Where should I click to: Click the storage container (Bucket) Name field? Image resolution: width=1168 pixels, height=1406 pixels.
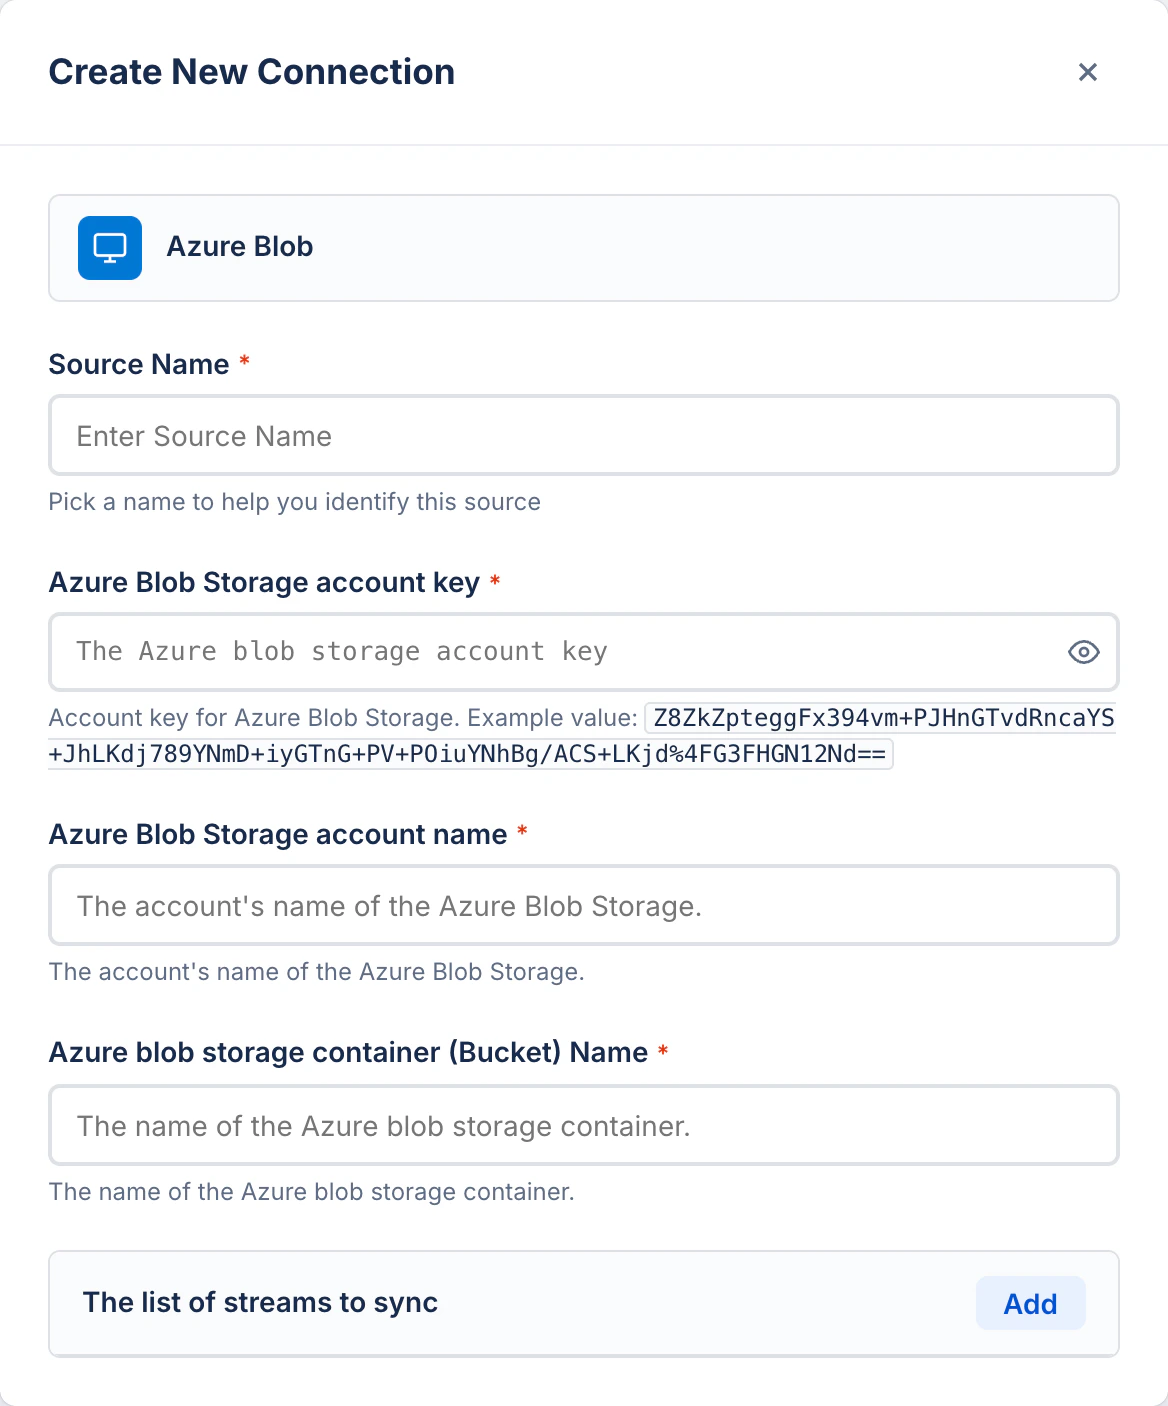click(x=584, y=1126)
